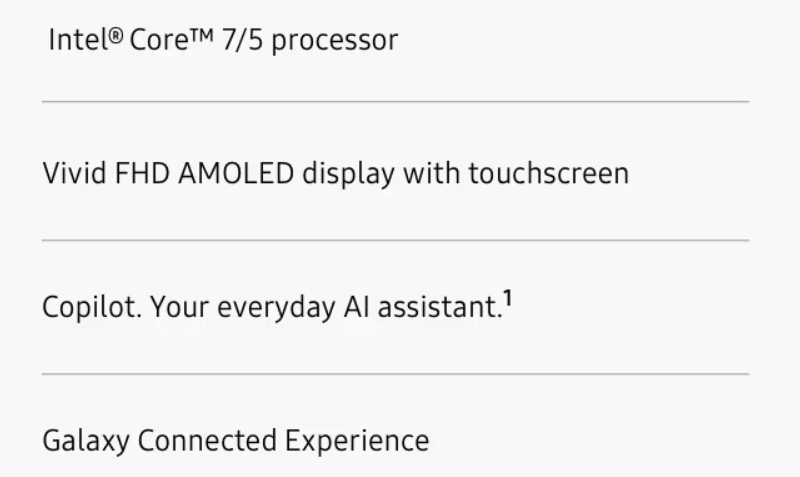This screenshot has height=477, width=800.
Task: Click the word Vivid
Action: [74, 173]
